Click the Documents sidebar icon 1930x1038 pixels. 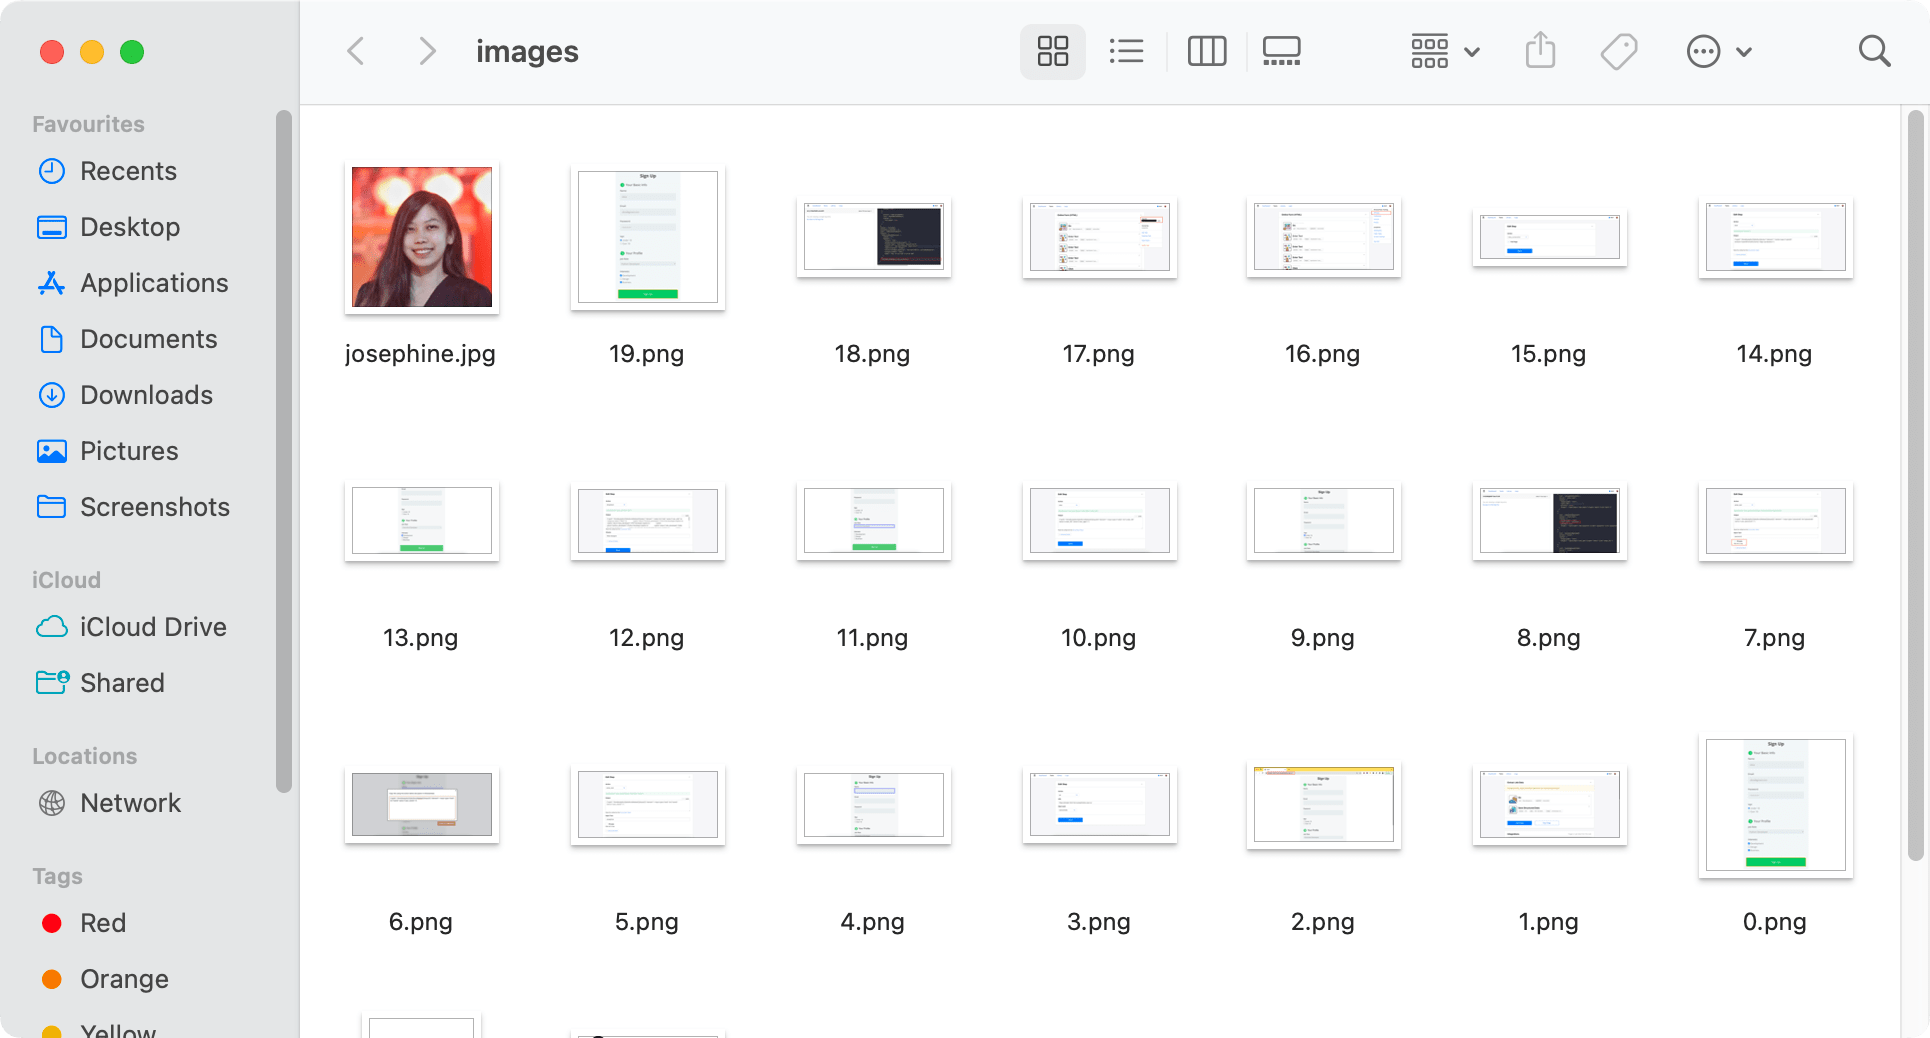click(x=52, y=339)
